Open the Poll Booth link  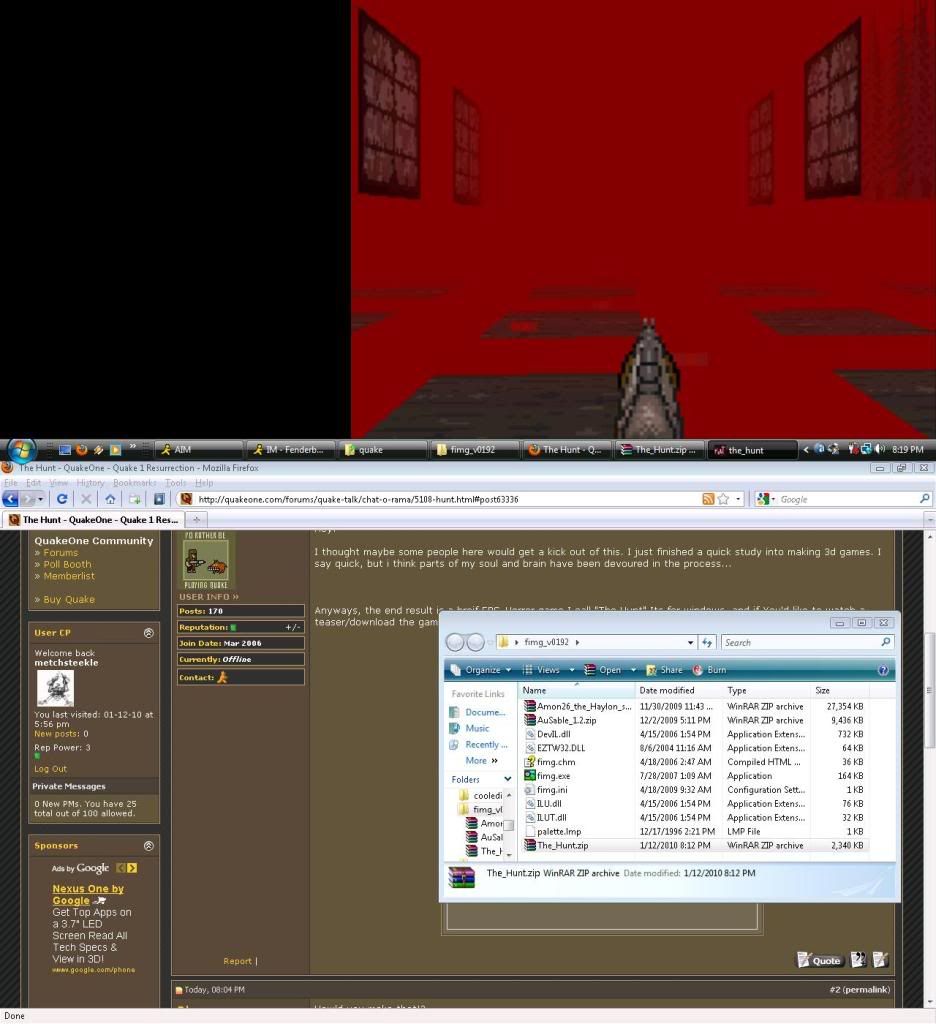point(67,564)
